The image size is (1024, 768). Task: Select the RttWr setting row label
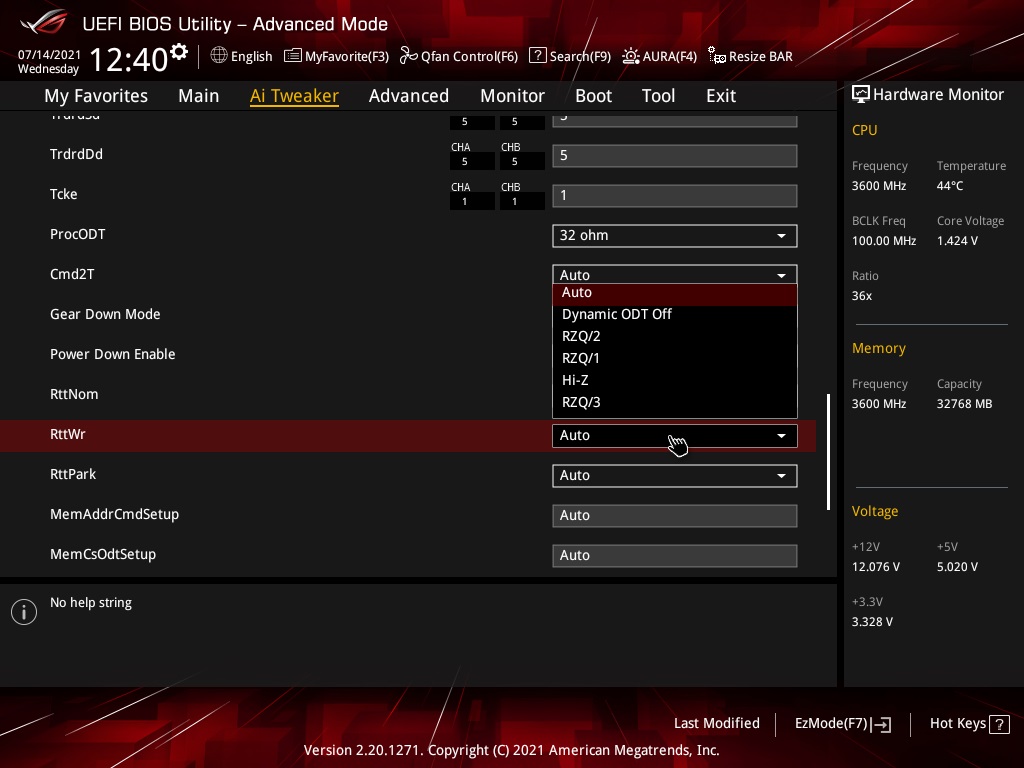pyautogui.click(x=68, y=434)
